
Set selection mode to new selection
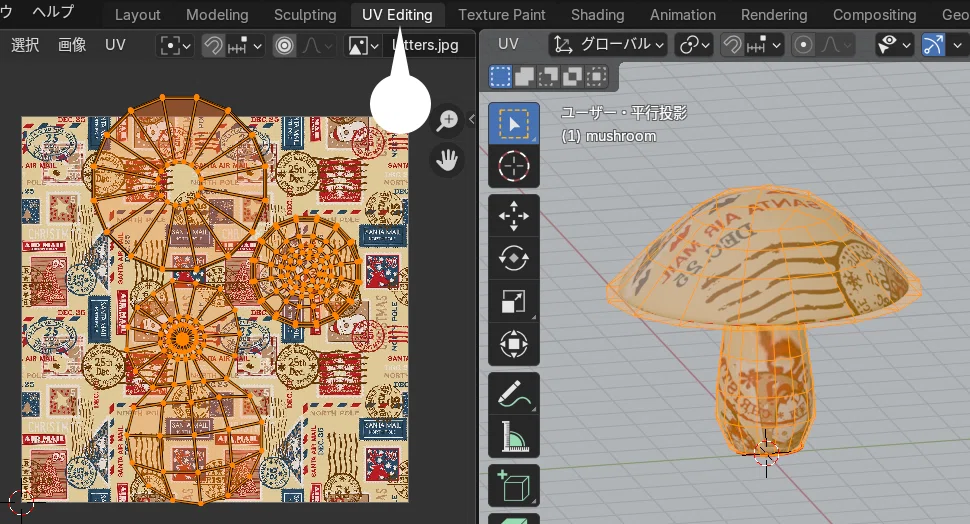pyautogui.click(x=500, y=76)
